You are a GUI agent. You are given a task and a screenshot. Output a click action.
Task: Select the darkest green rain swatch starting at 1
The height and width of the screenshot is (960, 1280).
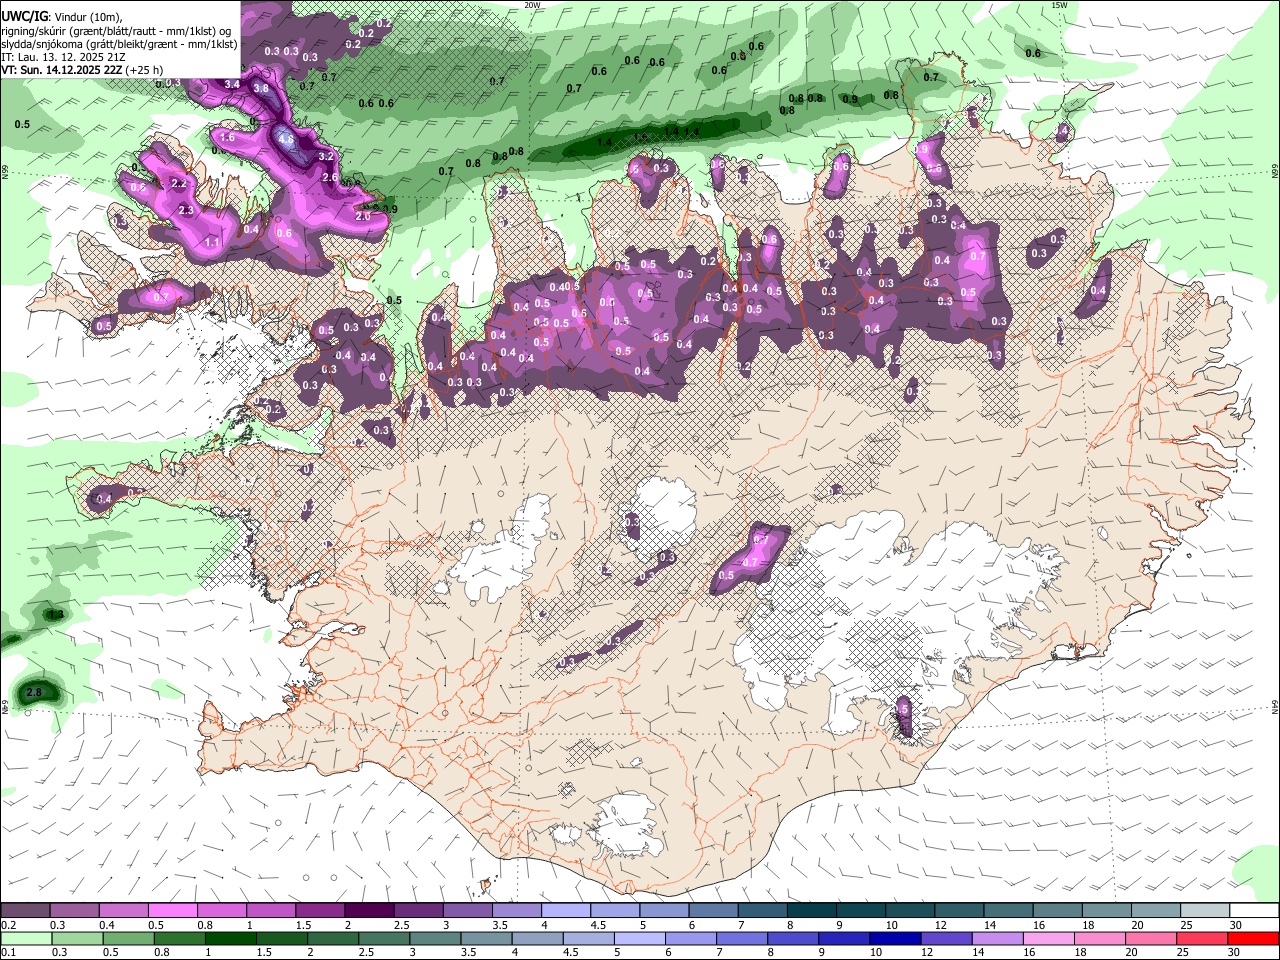(x=231, y=938)
